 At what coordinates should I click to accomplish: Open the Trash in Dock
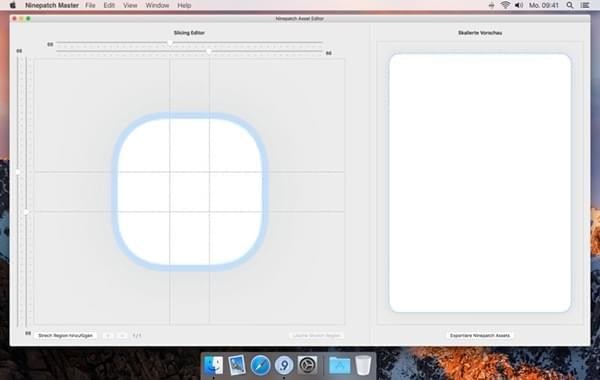tap(363, 365)
